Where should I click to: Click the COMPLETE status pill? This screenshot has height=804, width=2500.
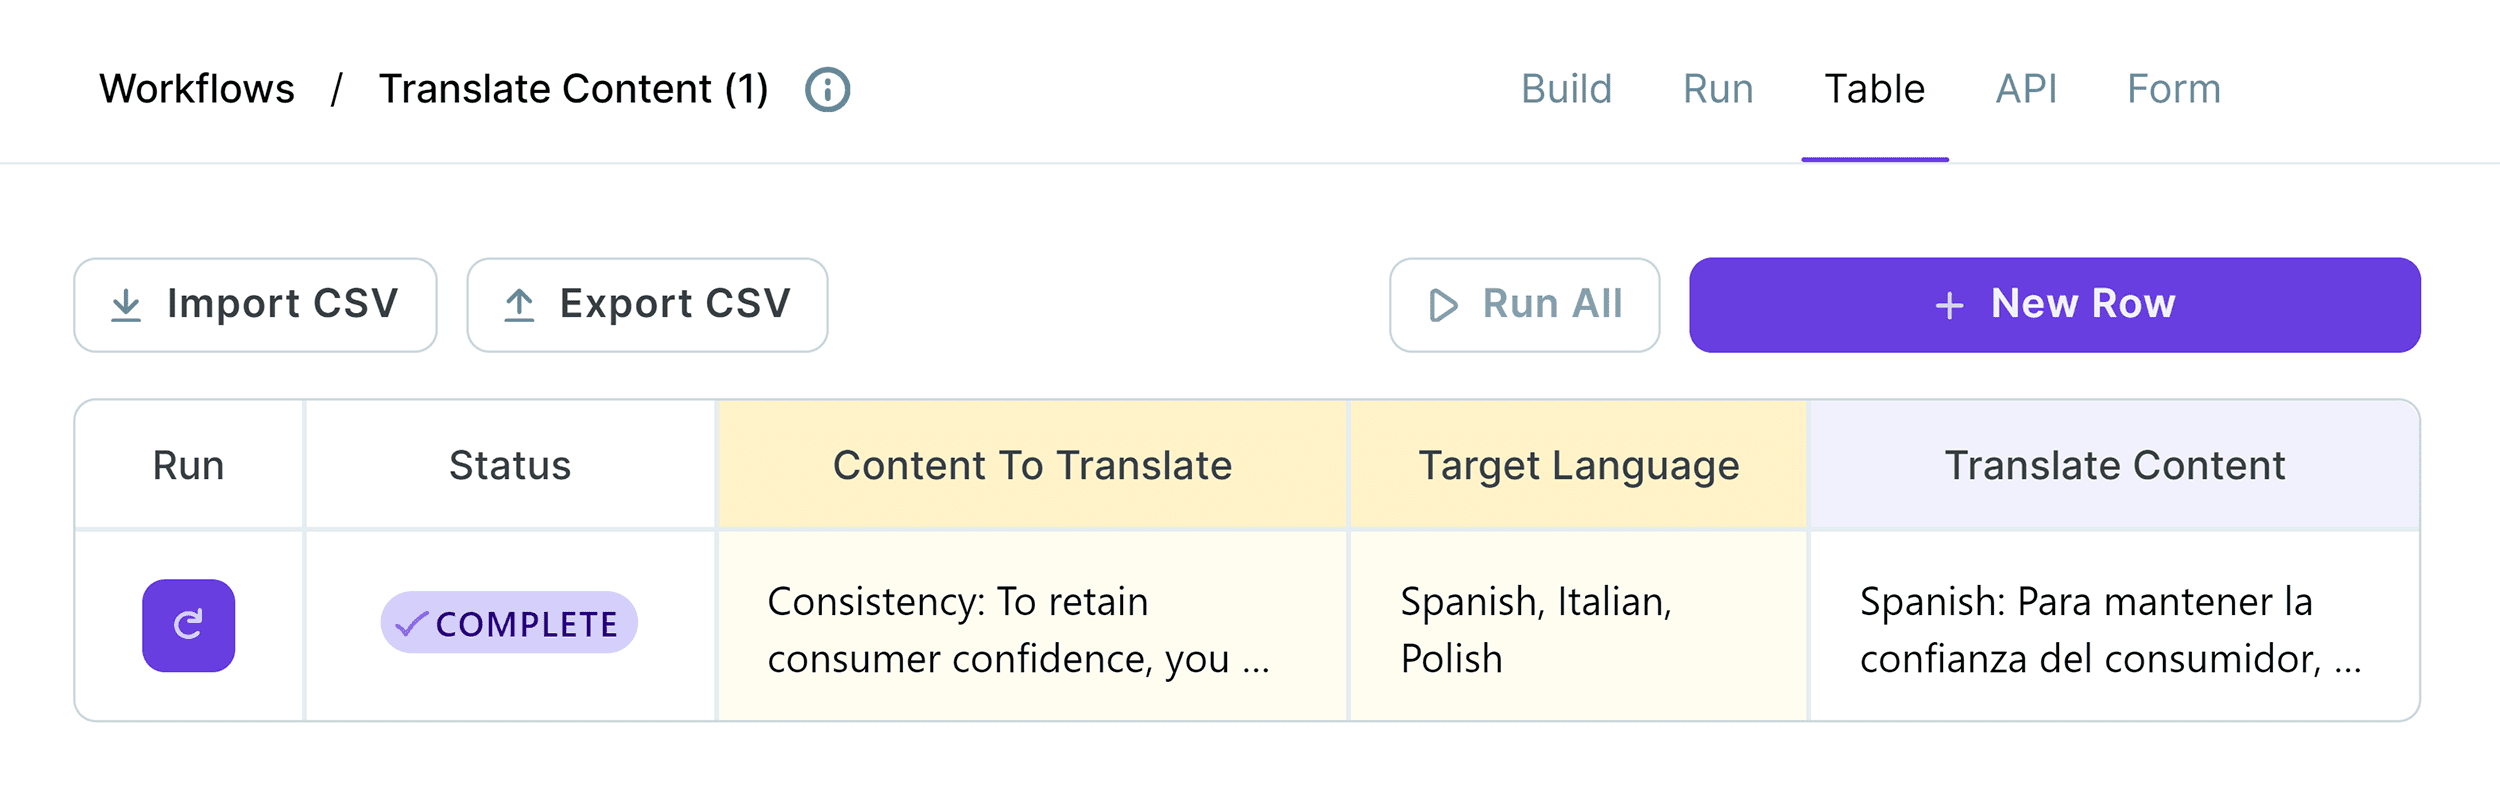[510, 624]
